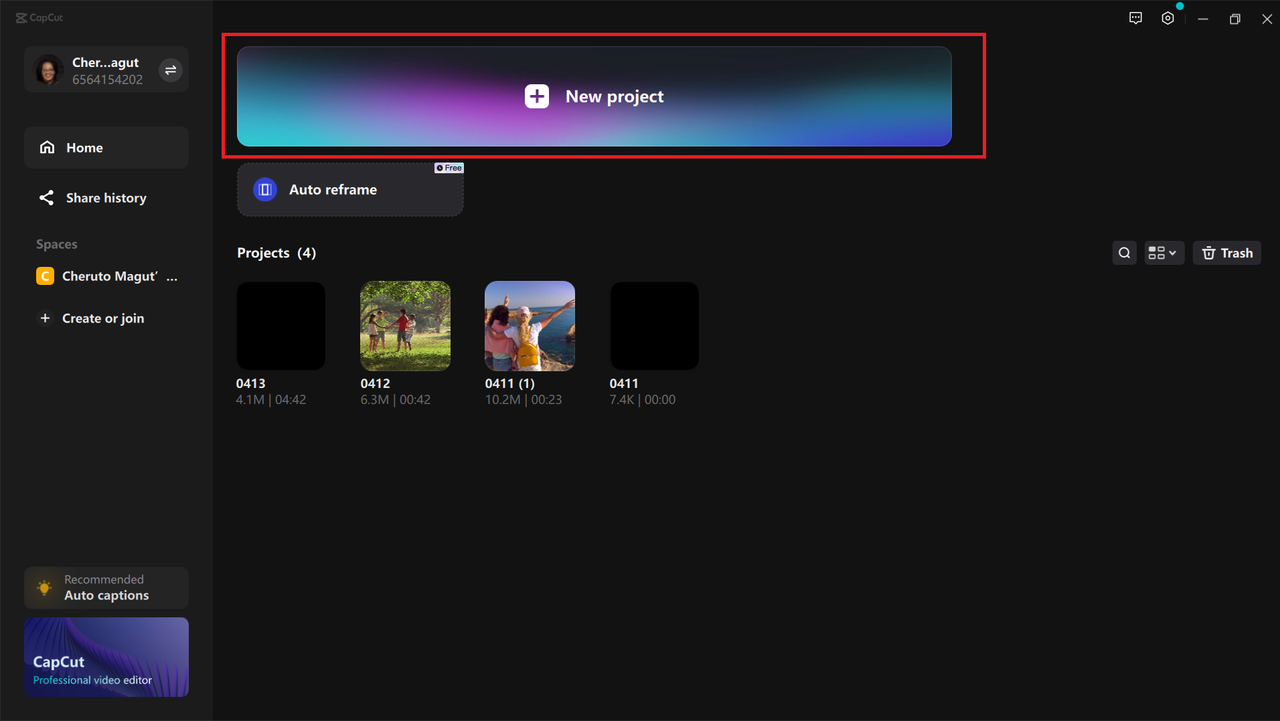The width and height of the screenshot is (1280, 721).
Task: Open the 0412 project thumbnail
Action: 404,325
